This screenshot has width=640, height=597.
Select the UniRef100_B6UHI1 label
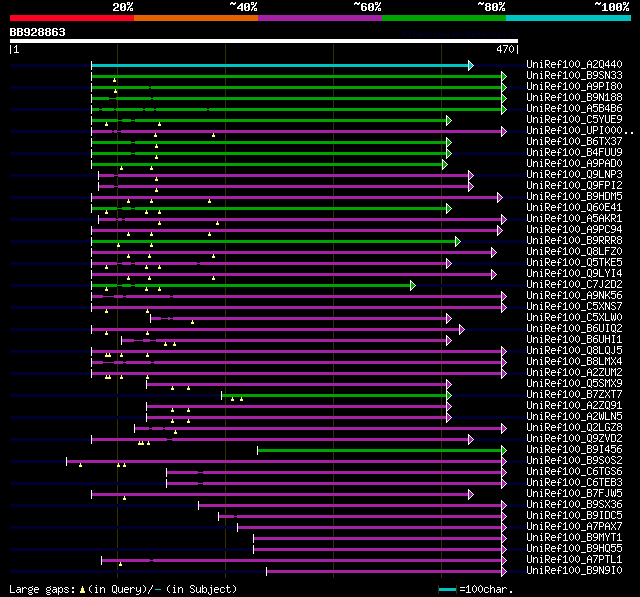tap(574, 340)
